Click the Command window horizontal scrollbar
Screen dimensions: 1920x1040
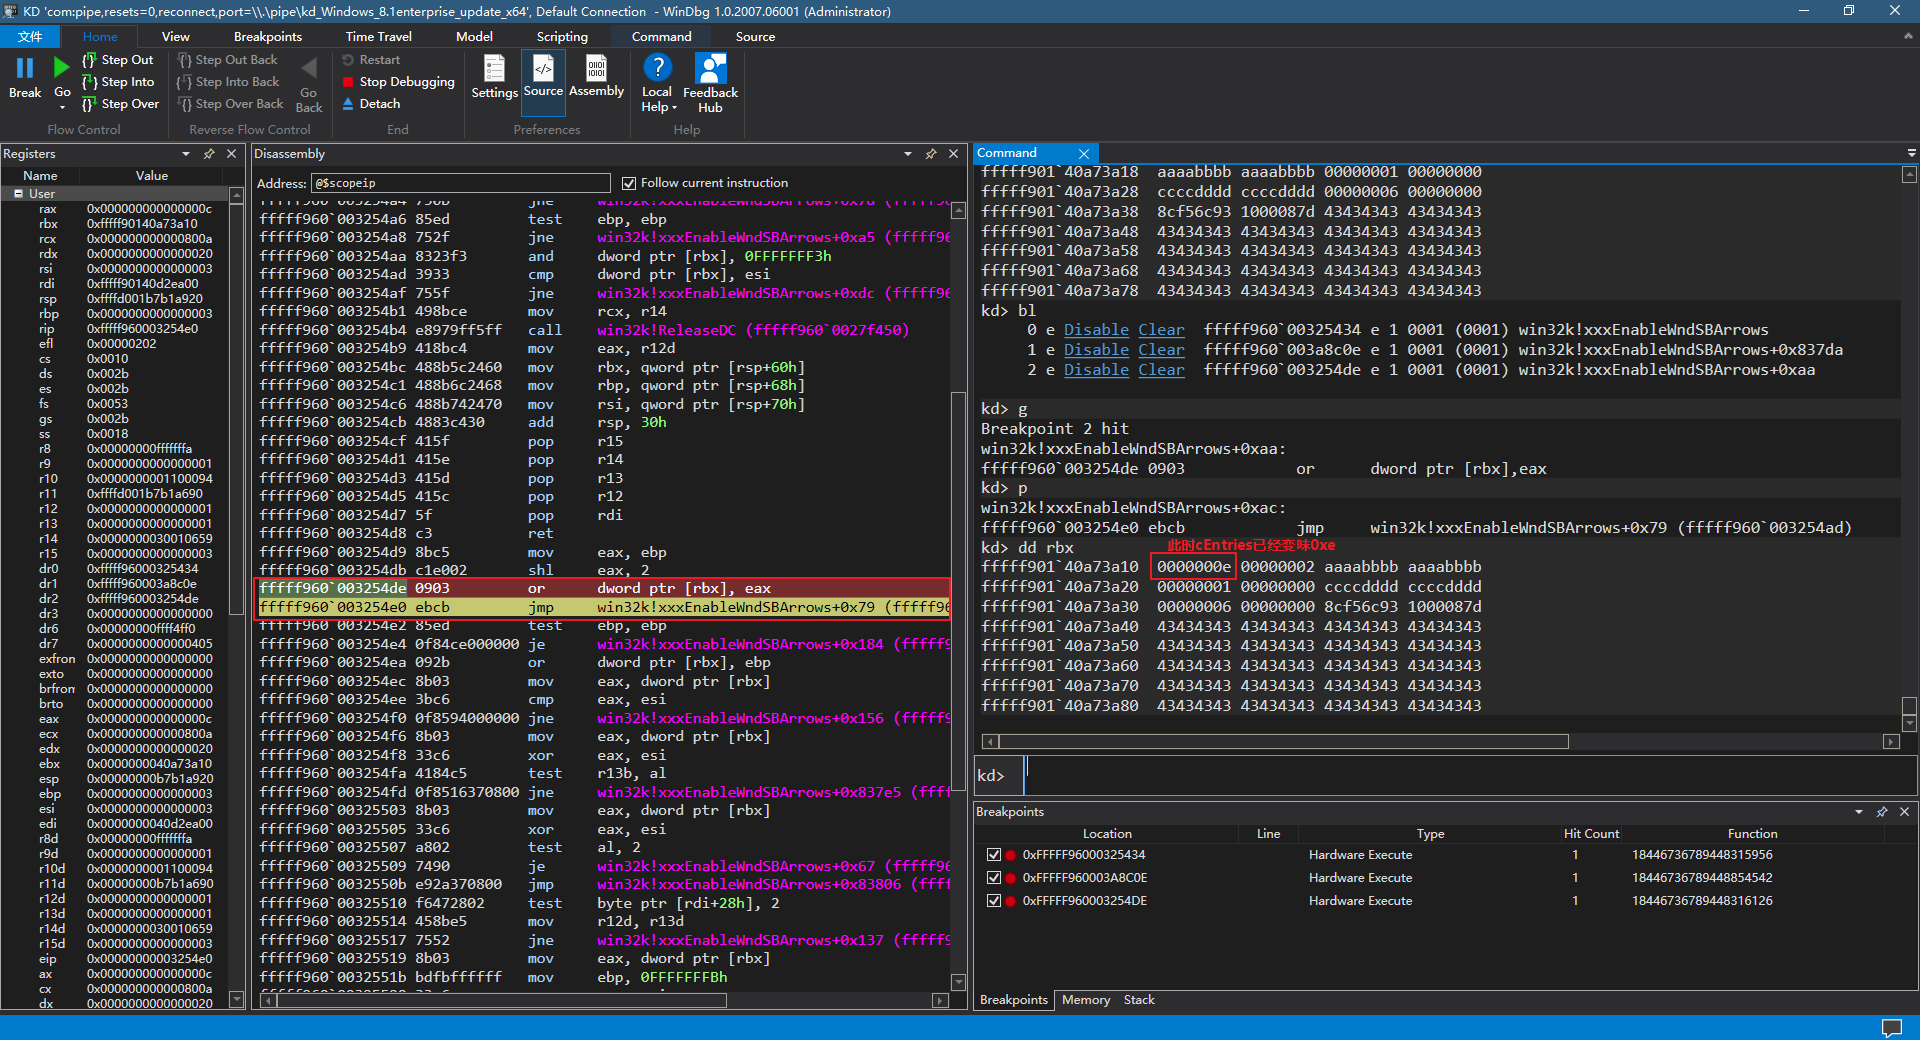click(1283, 742)
